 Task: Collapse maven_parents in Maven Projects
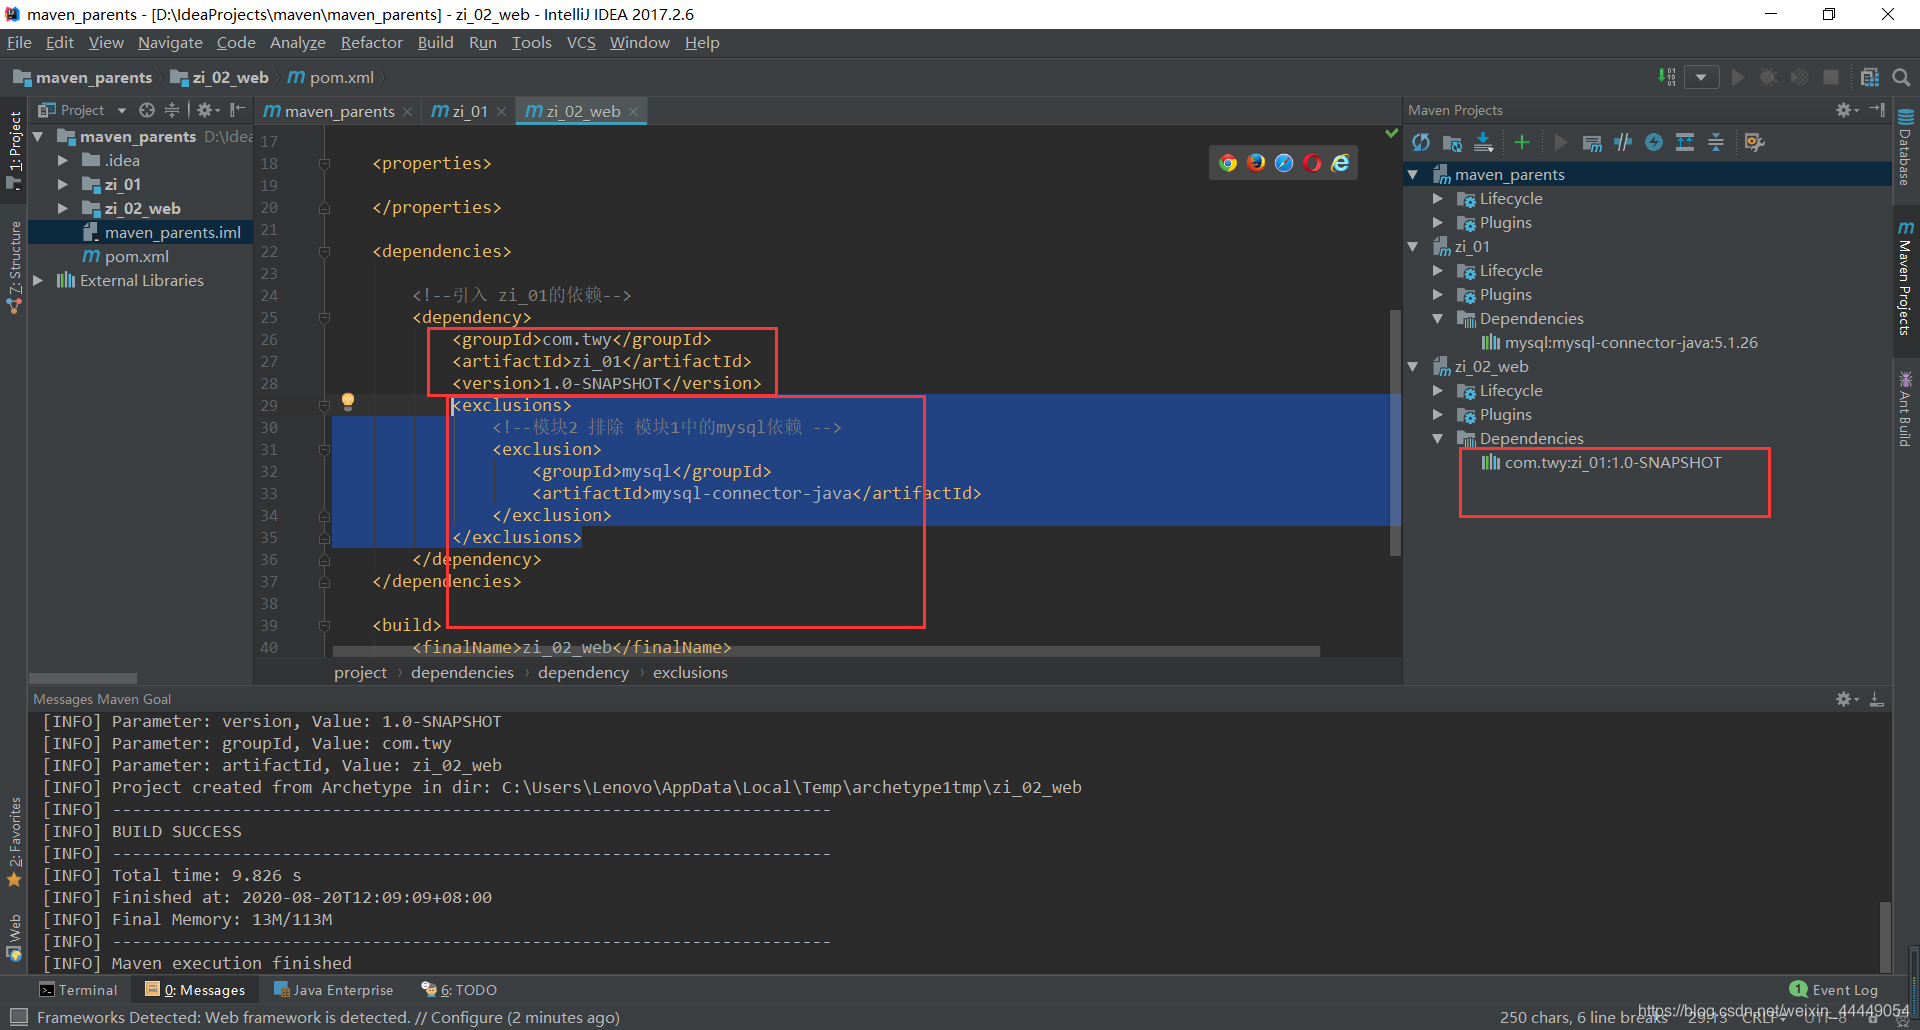[1413, 175]
